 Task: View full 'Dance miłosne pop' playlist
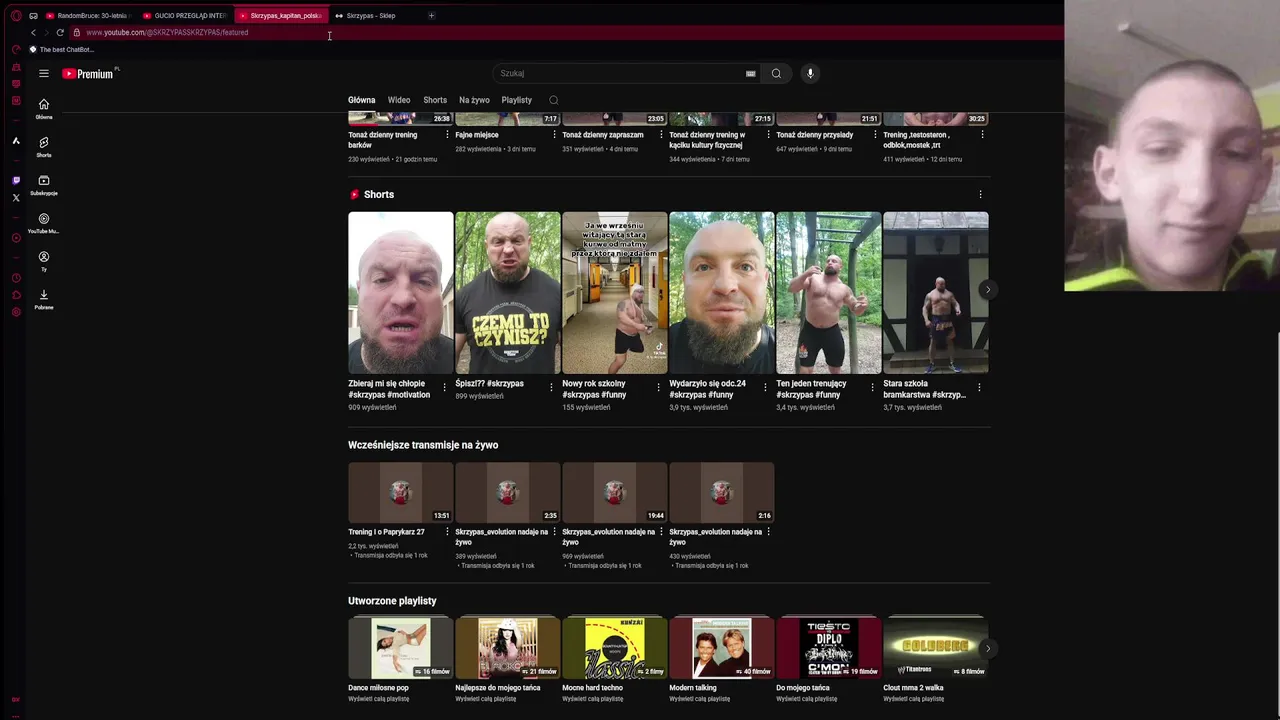click(378, 699)
